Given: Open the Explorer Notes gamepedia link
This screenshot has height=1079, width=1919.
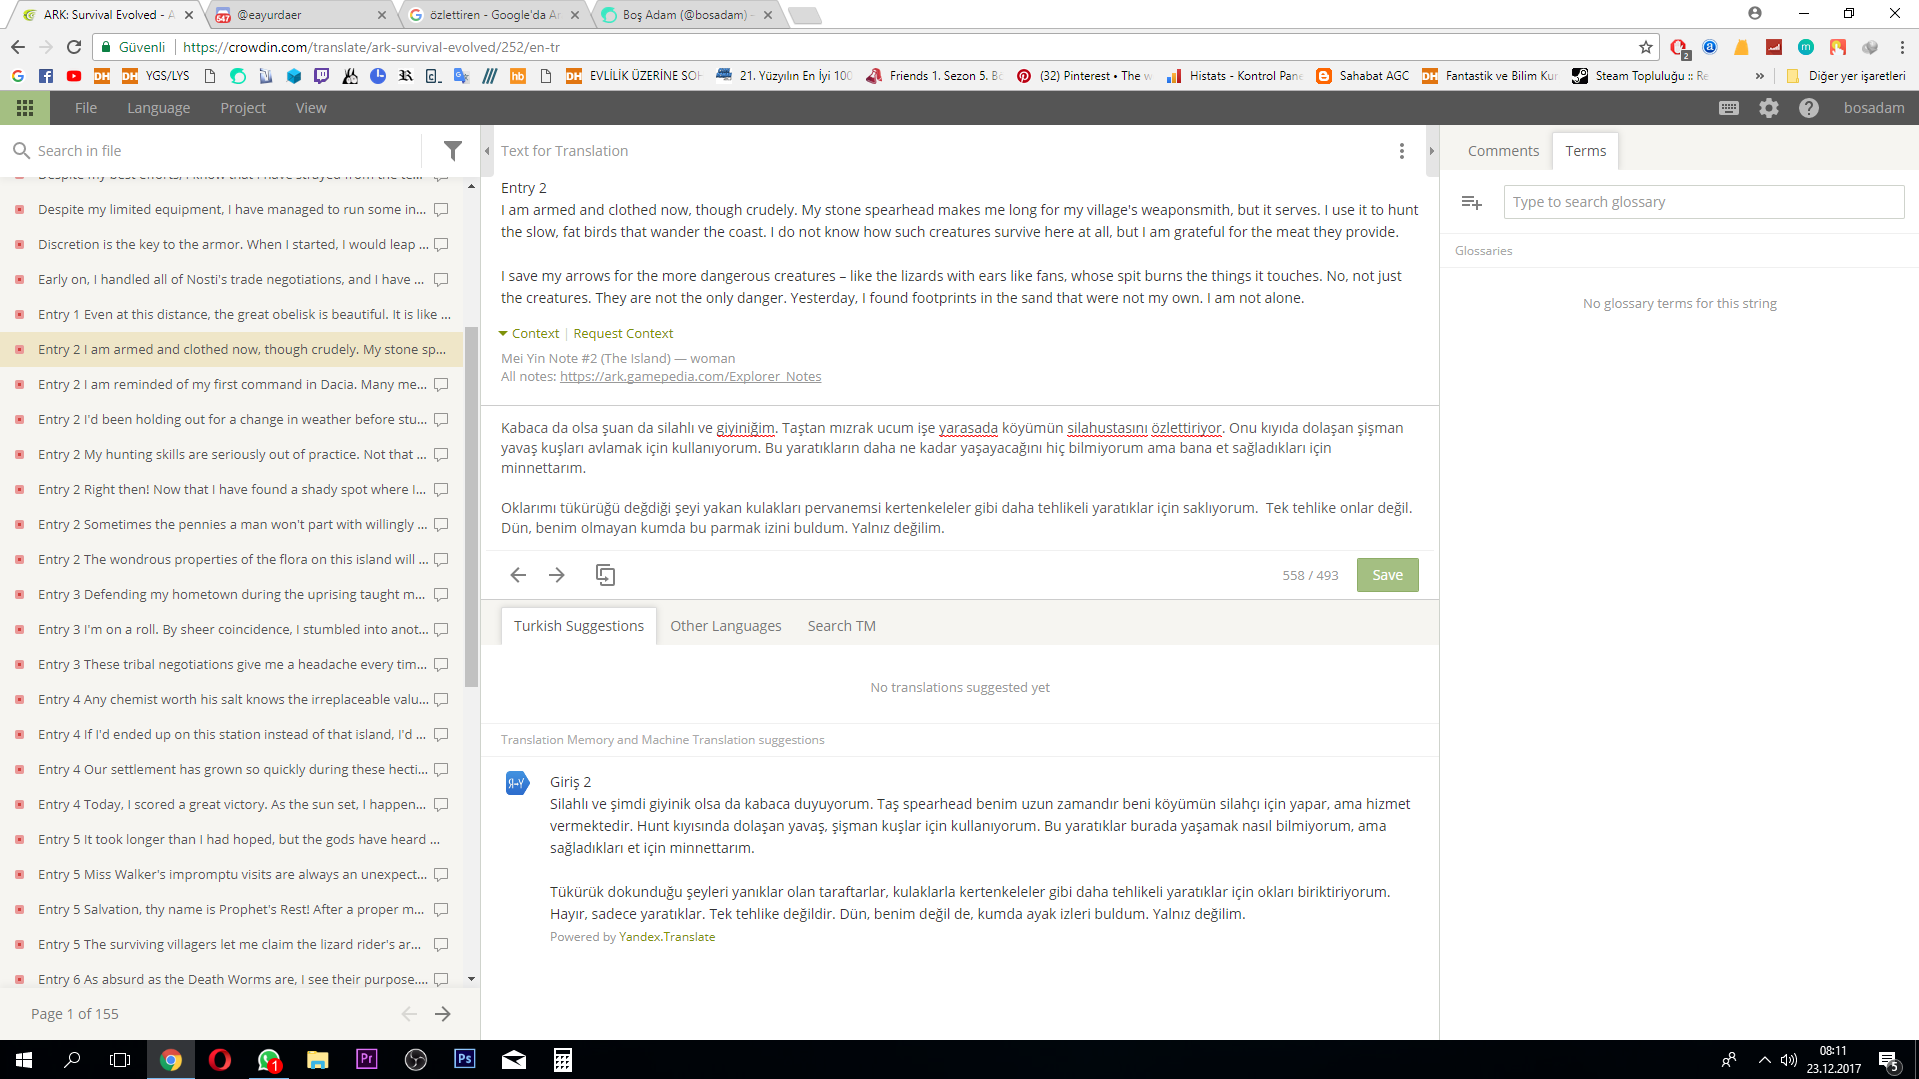Looking at the screenshot, I should (690, 377).
